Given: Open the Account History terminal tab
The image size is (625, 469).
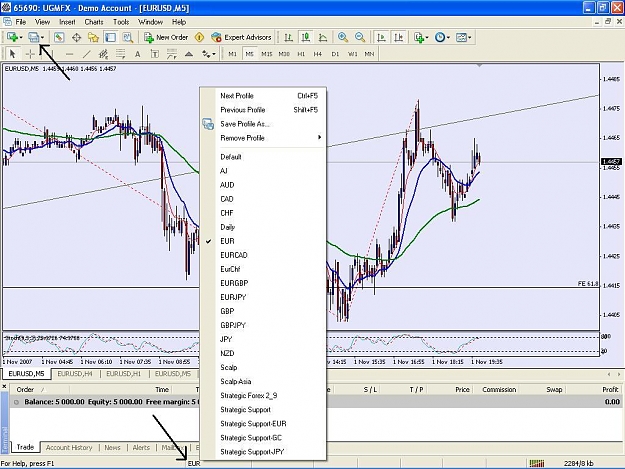Looking at the screenshot, I should point(69,447).
